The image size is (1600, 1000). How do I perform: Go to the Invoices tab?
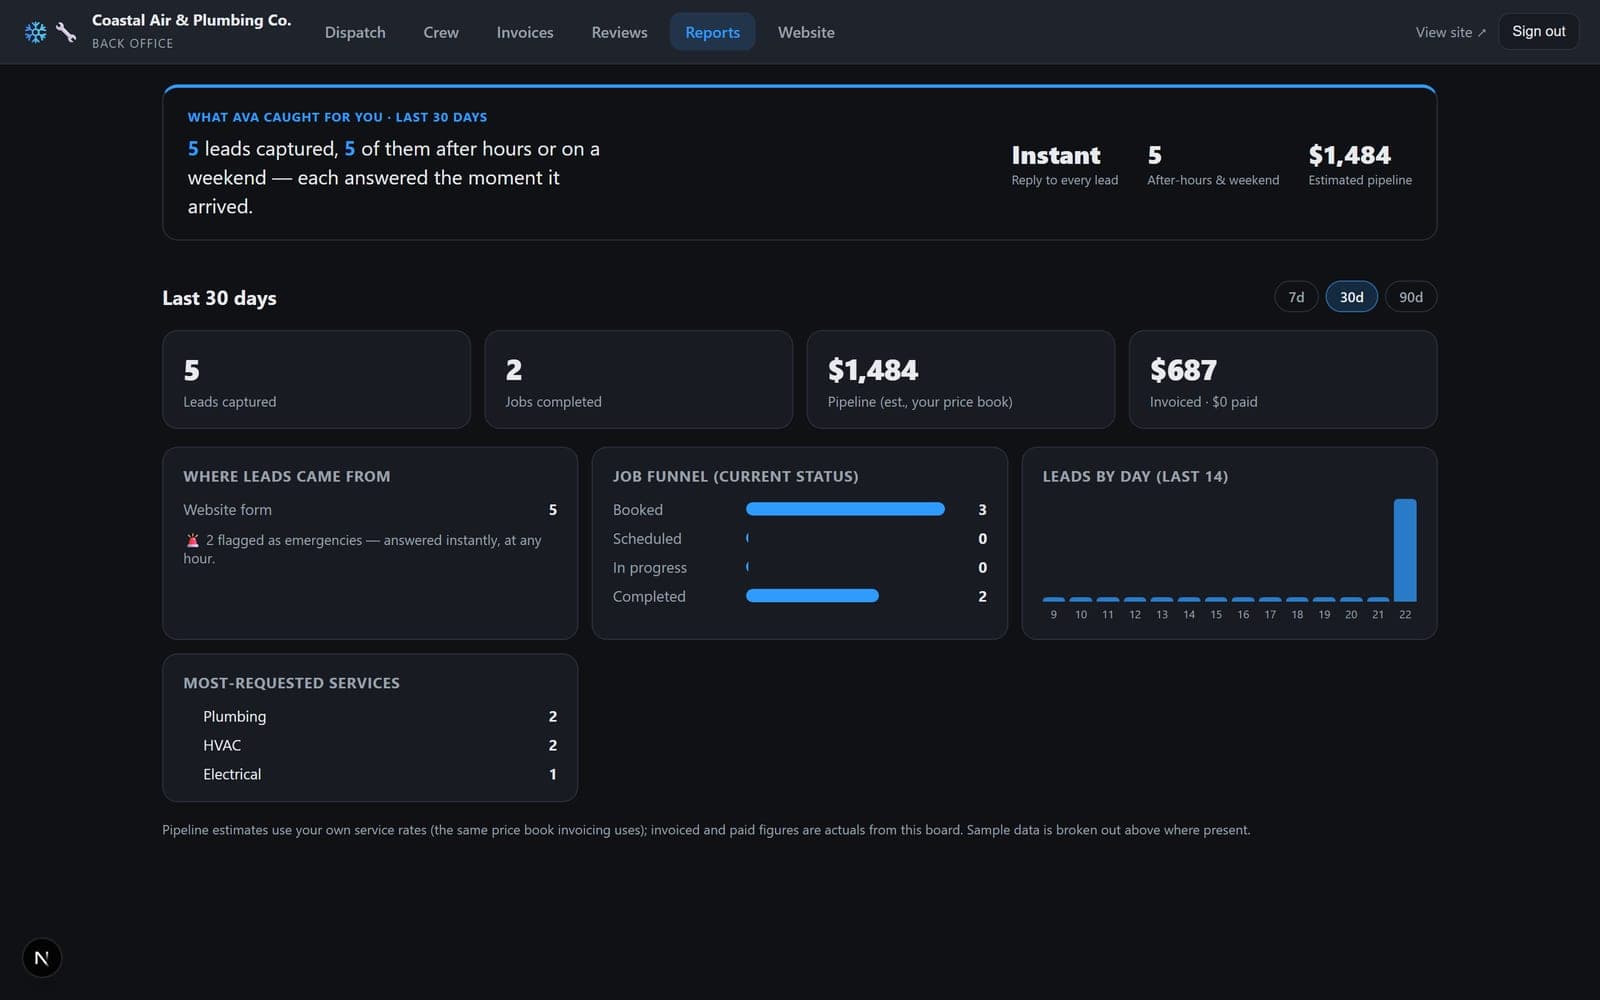pos(525,32)
